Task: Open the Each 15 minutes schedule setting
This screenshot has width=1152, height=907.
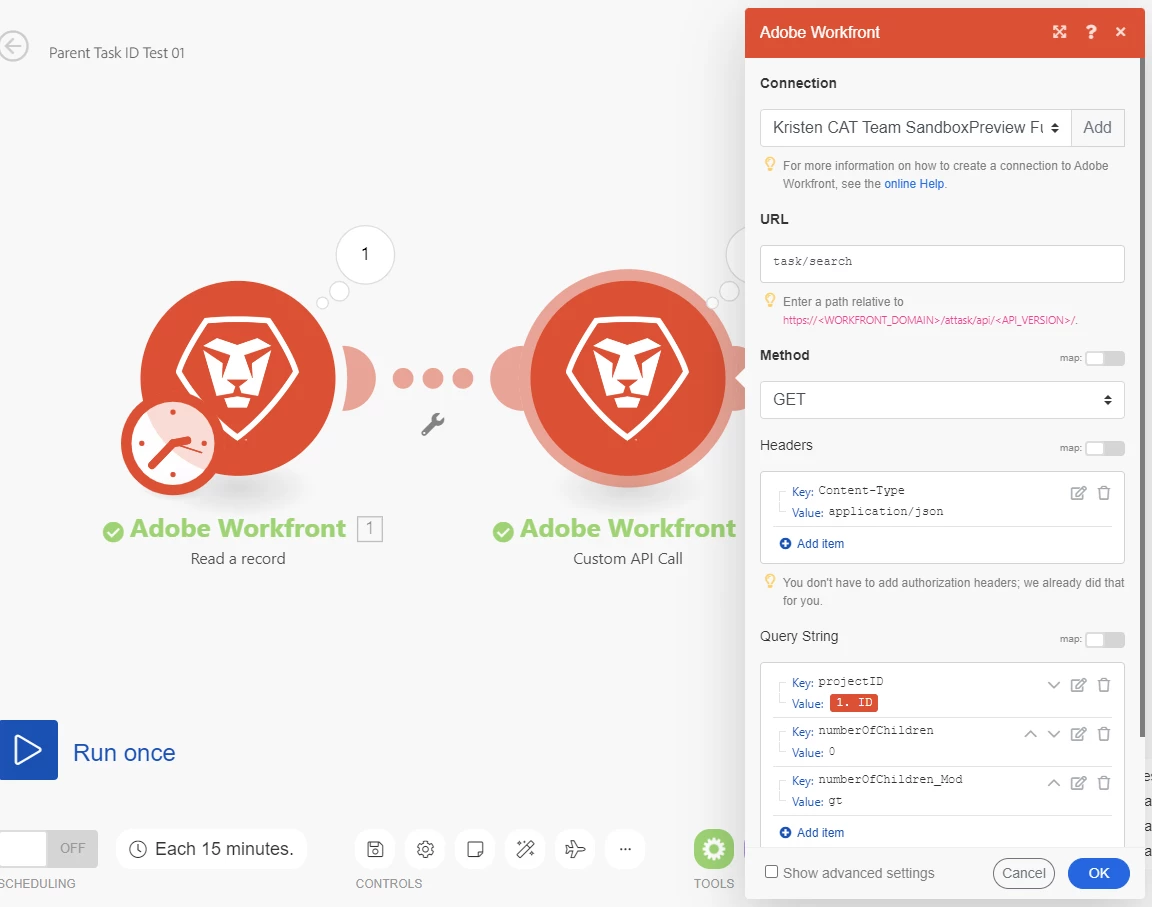Action: coord(212,849)
